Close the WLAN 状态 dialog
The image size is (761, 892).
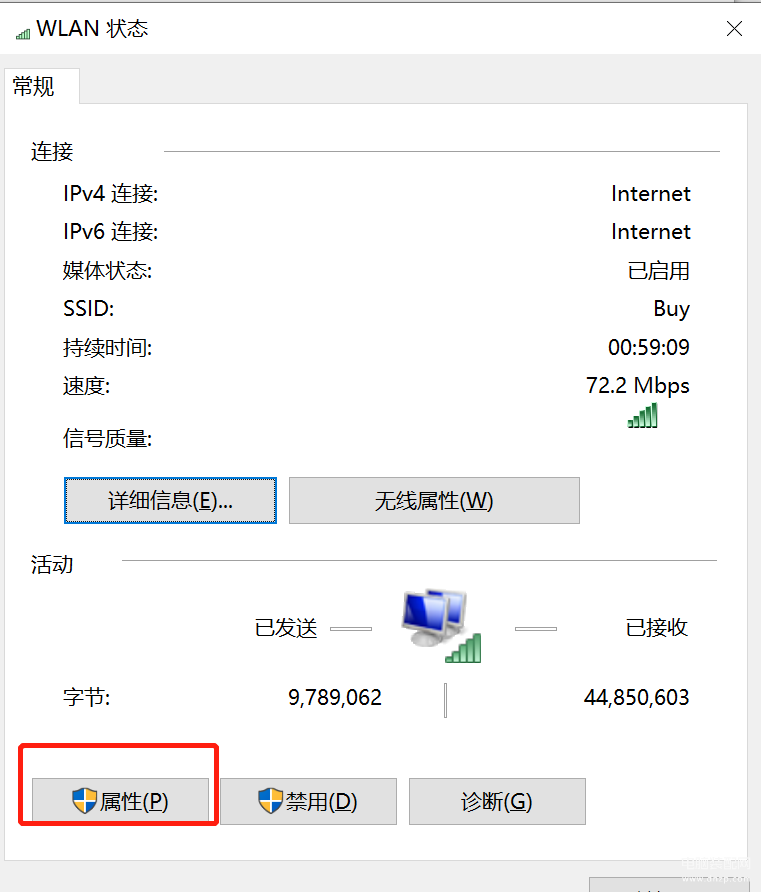[x=734, y=28]
